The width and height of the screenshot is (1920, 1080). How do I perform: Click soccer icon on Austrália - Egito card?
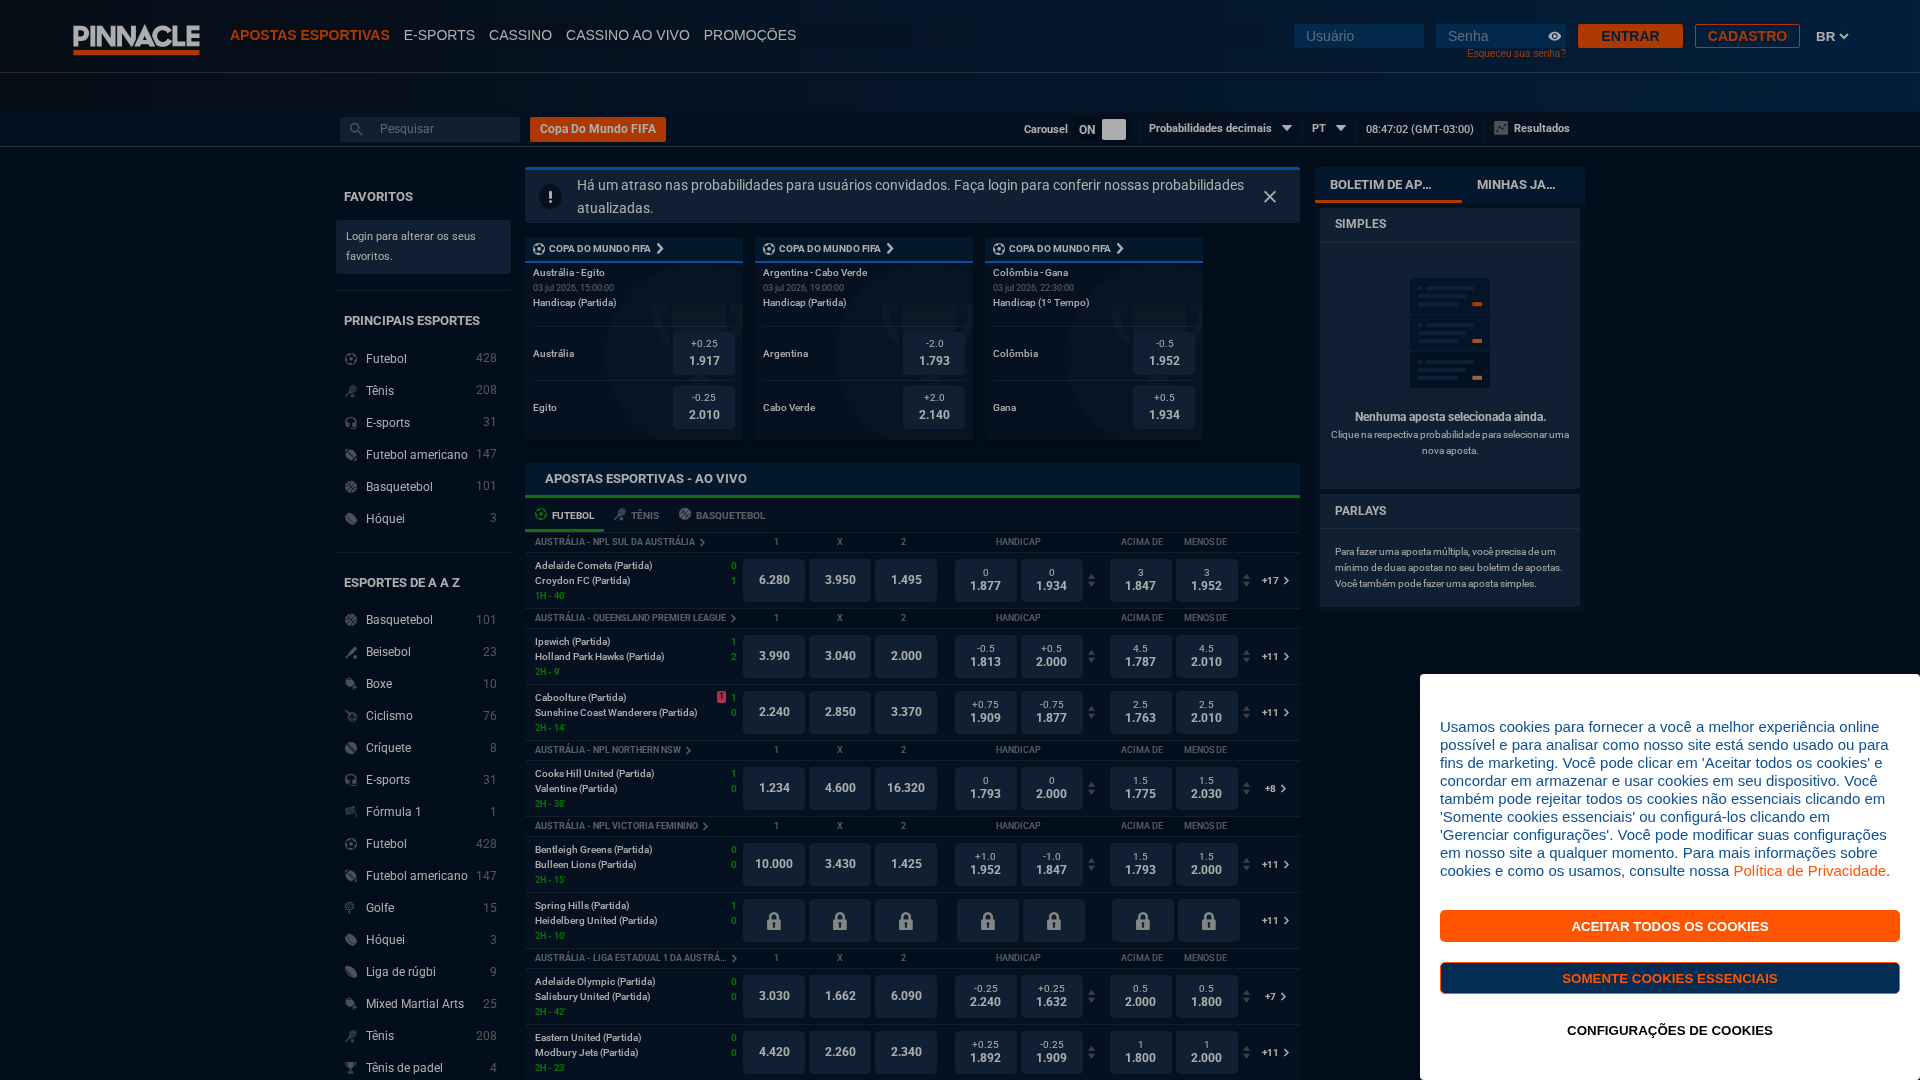coord(539,249)
